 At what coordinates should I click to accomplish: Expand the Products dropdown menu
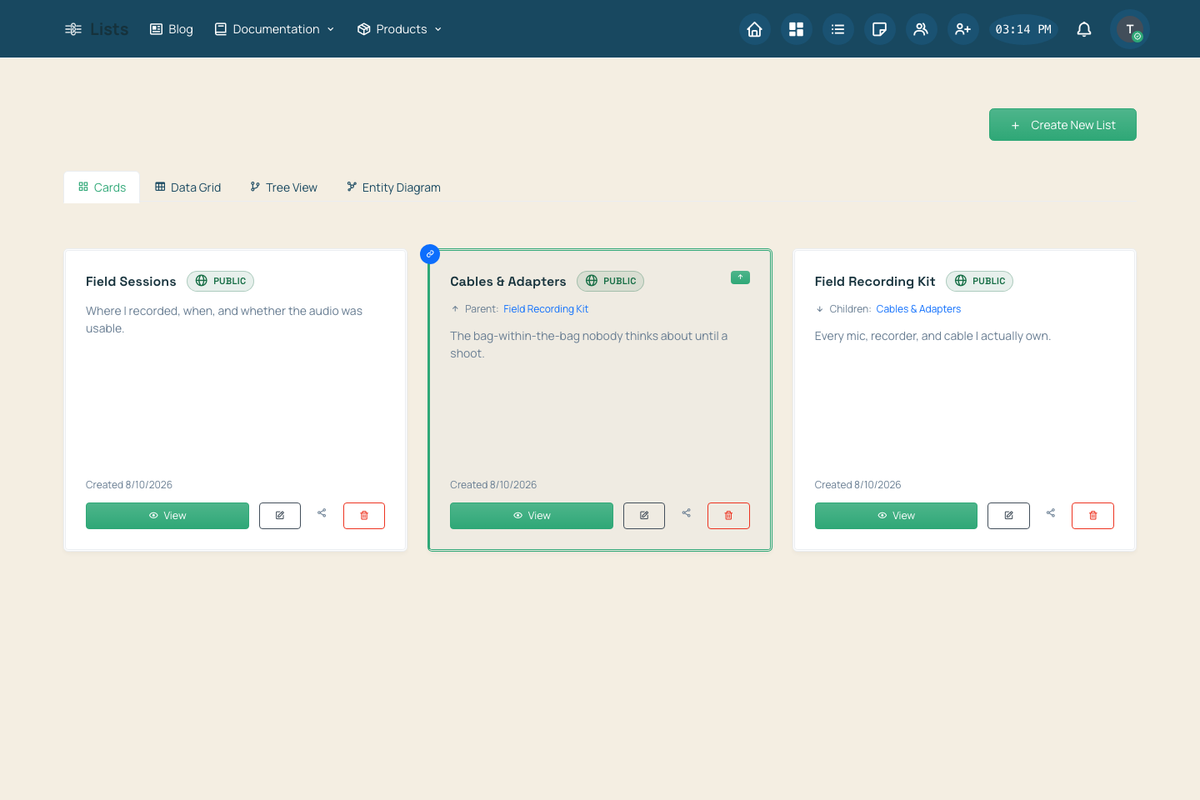pyautogui.click(x=399, y=29)
